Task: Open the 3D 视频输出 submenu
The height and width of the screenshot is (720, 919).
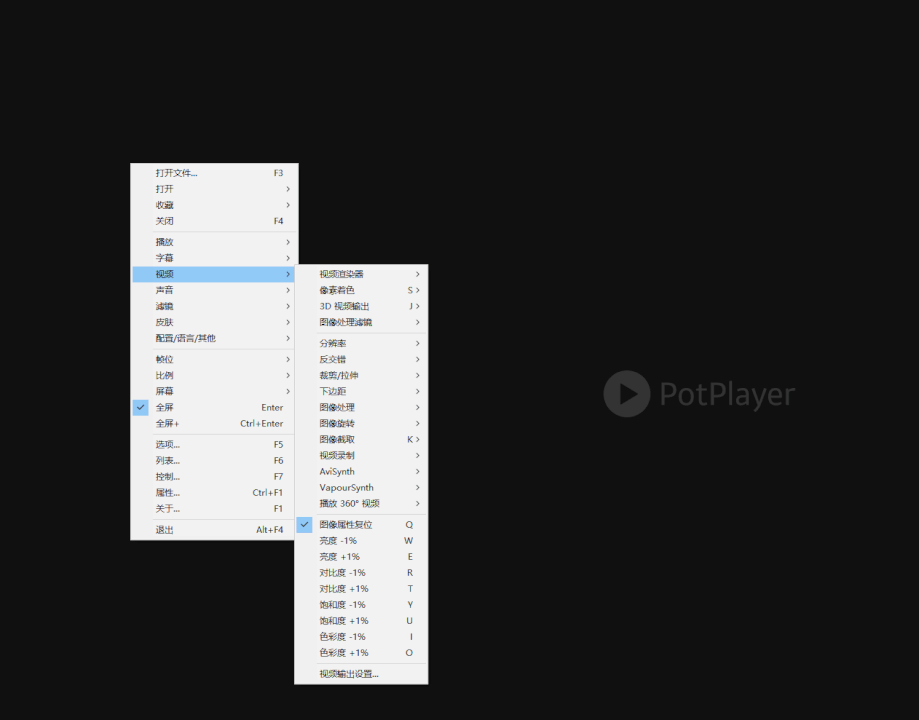Action: click(361, 306)
